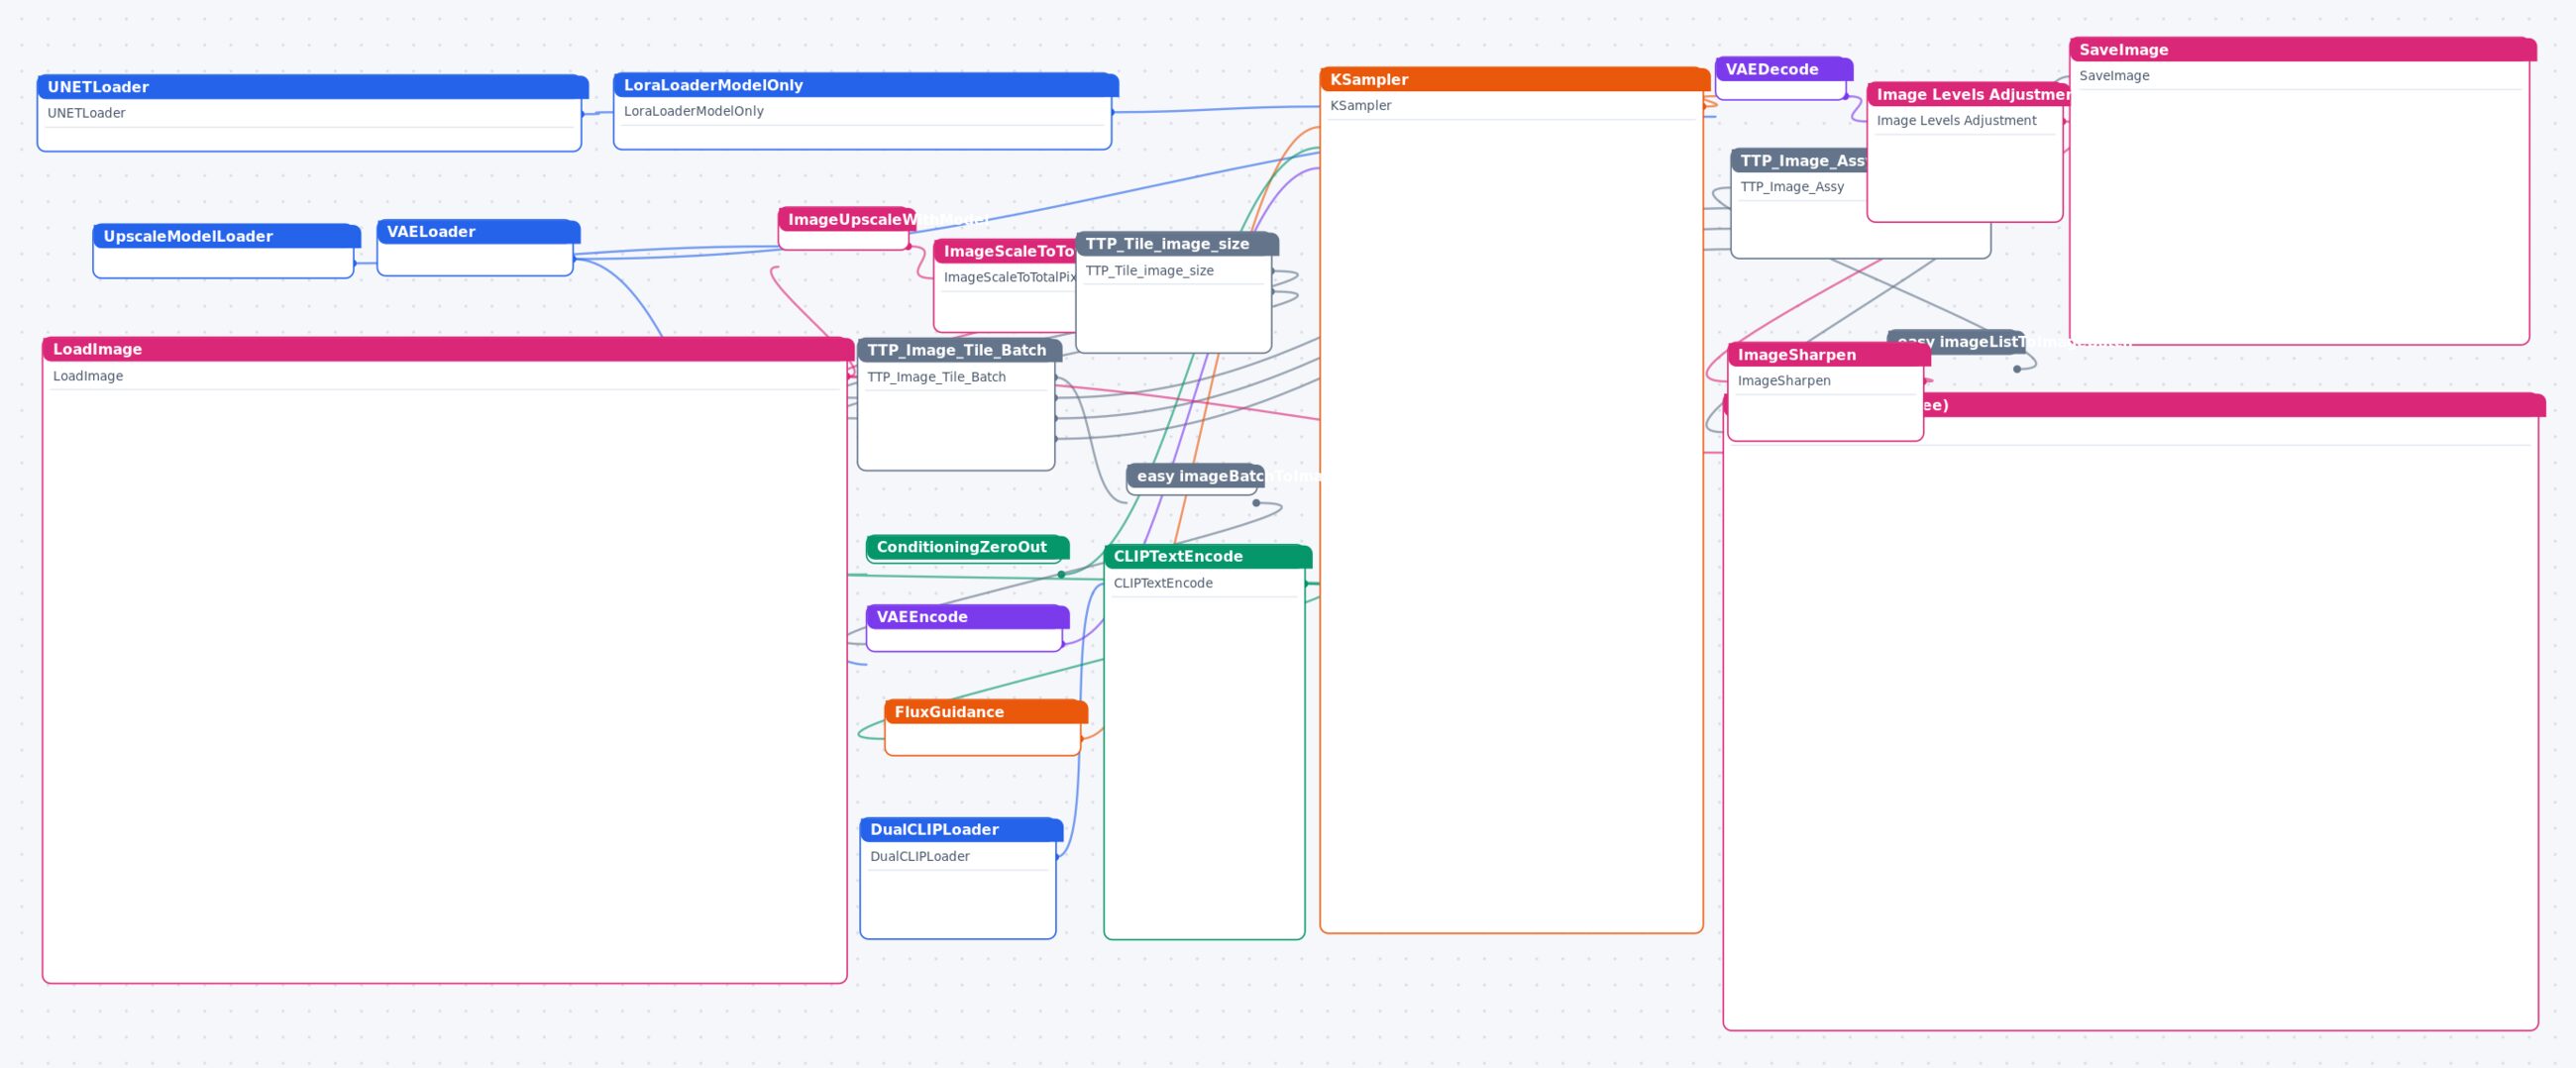Viewport: 2576px width, 1068px height.
Task: Click the CLIPTextEncode node title bar
Action: pos(1207,556)
